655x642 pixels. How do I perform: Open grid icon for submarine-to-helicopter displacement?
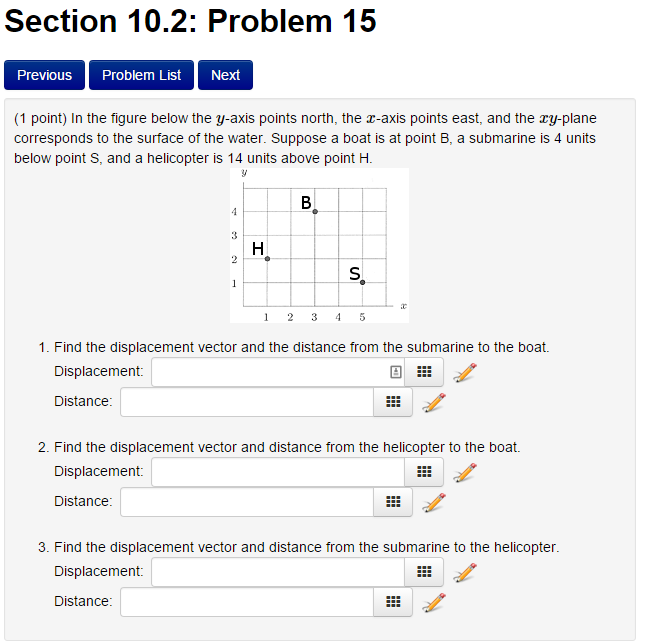424,572
